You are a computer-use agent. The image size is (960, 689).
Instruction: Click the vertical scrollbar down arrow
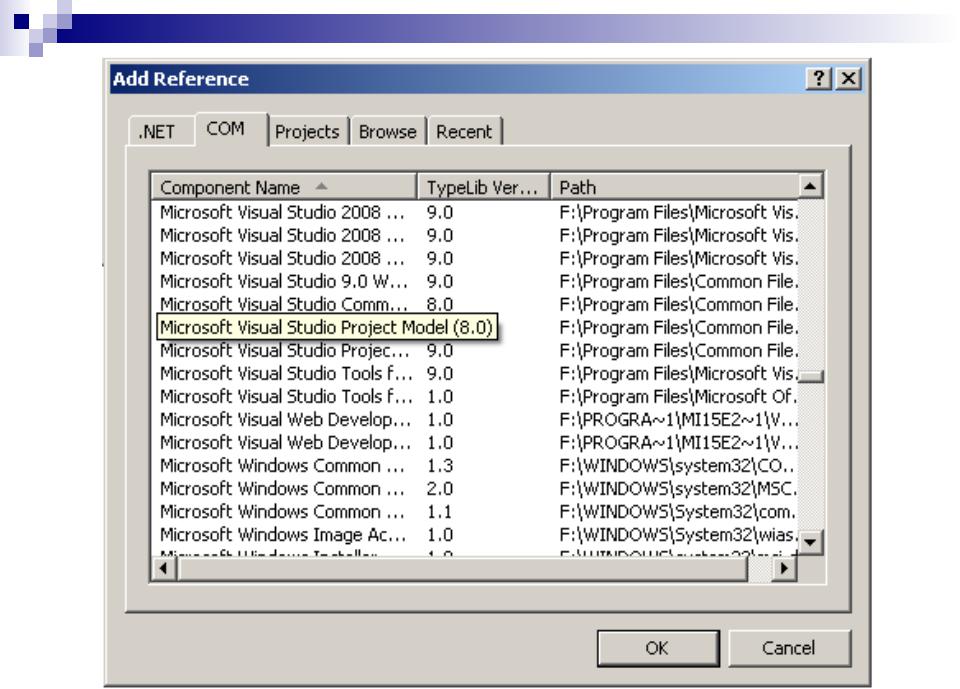coord(810,542)
